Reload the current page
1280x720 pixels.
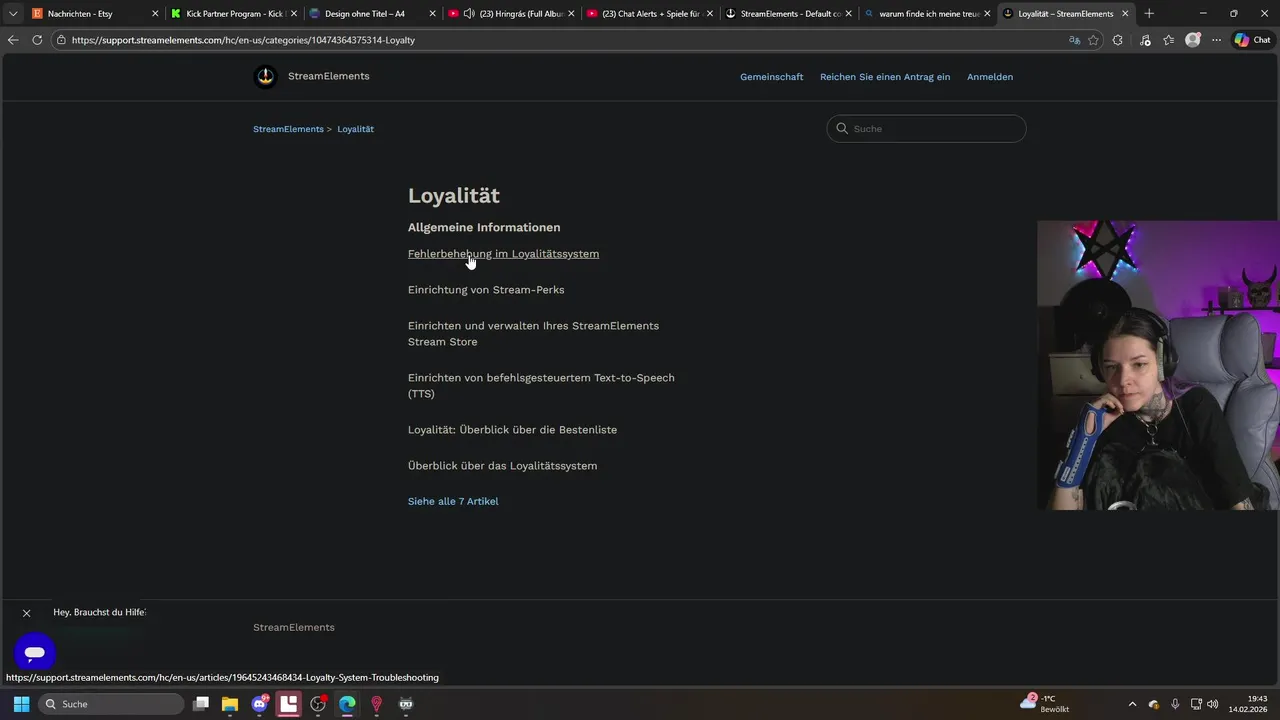(x=37, y=40)
